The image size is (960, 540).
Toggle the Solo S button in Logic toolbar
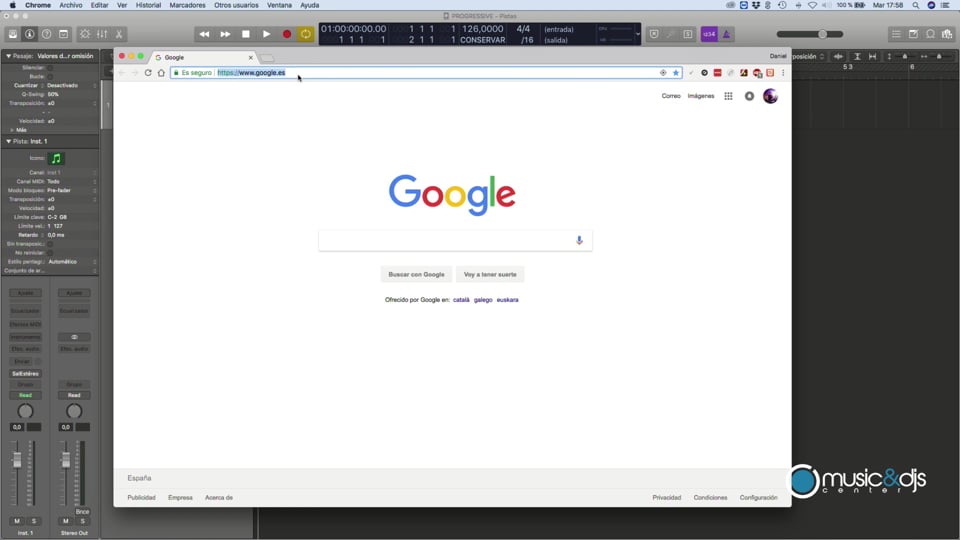tap(688, 34)
